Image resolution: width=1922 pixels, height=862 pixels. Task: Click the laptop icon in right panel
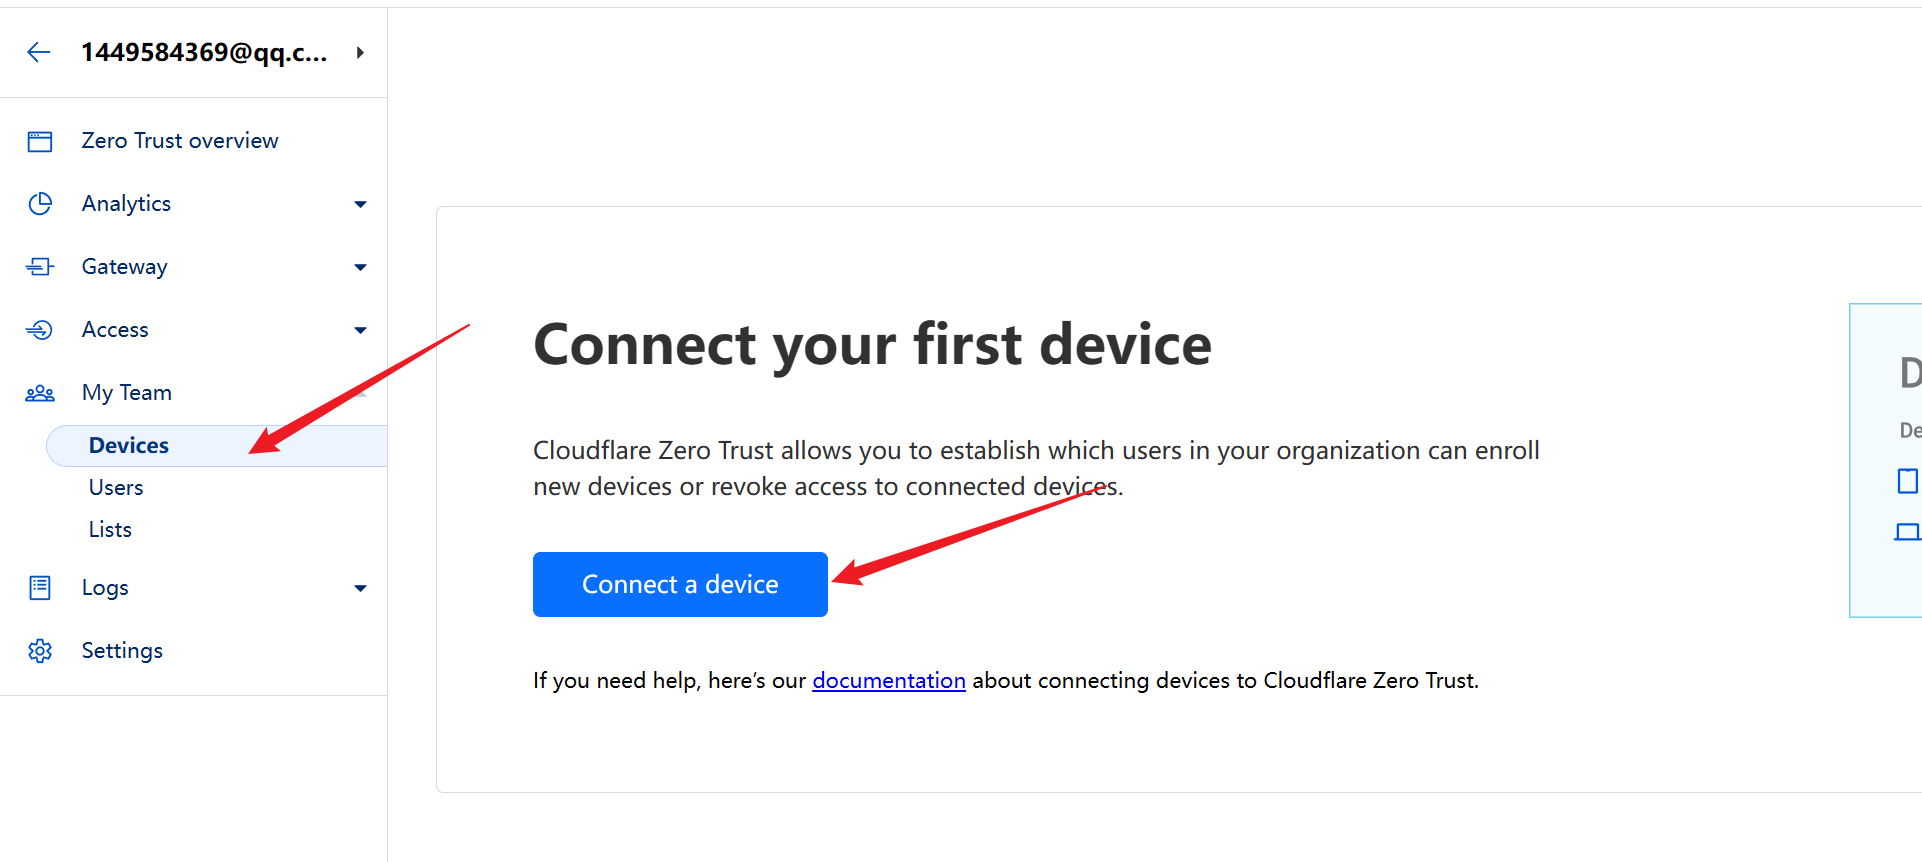pos(1908,532)
